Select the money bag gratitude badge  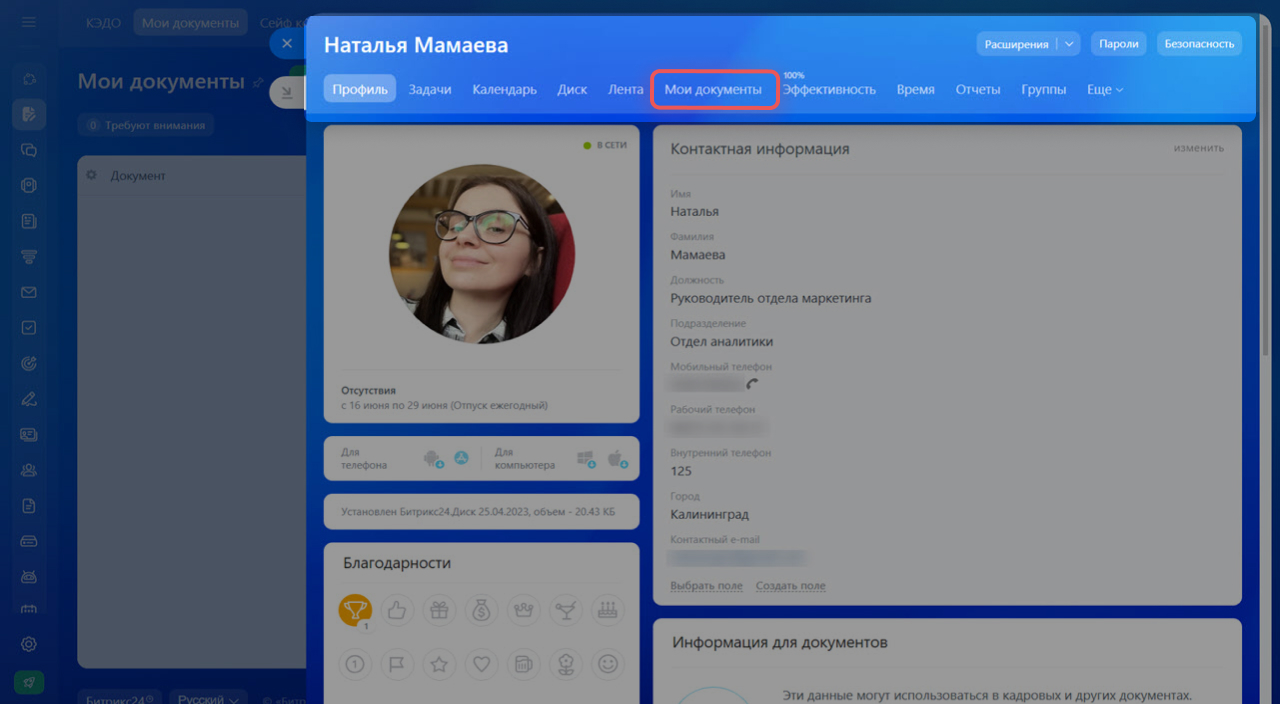(x=481, y=609)
